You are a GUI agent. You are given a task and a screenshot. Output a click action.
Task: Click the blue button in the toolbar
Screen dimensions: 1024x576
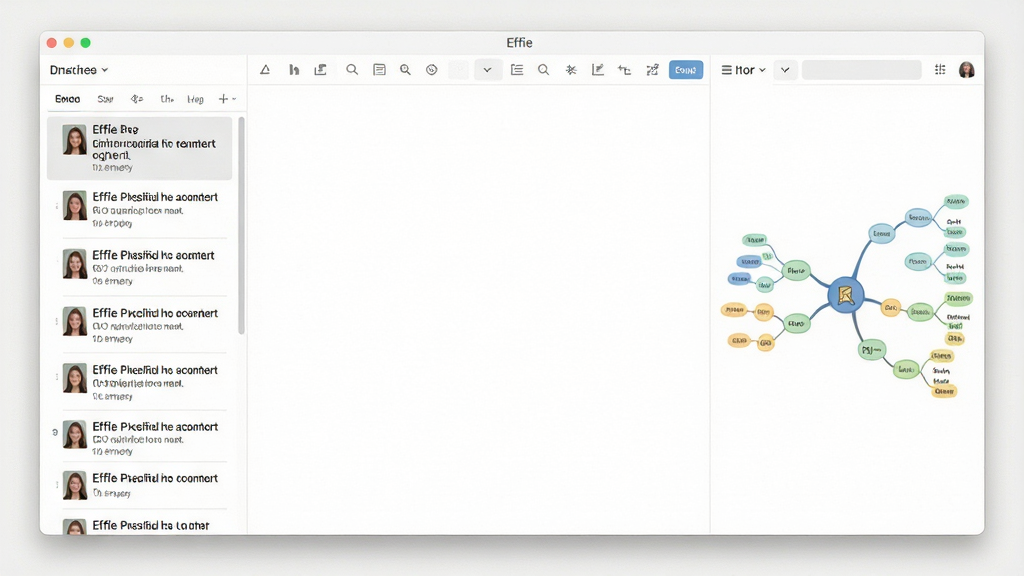686,70
